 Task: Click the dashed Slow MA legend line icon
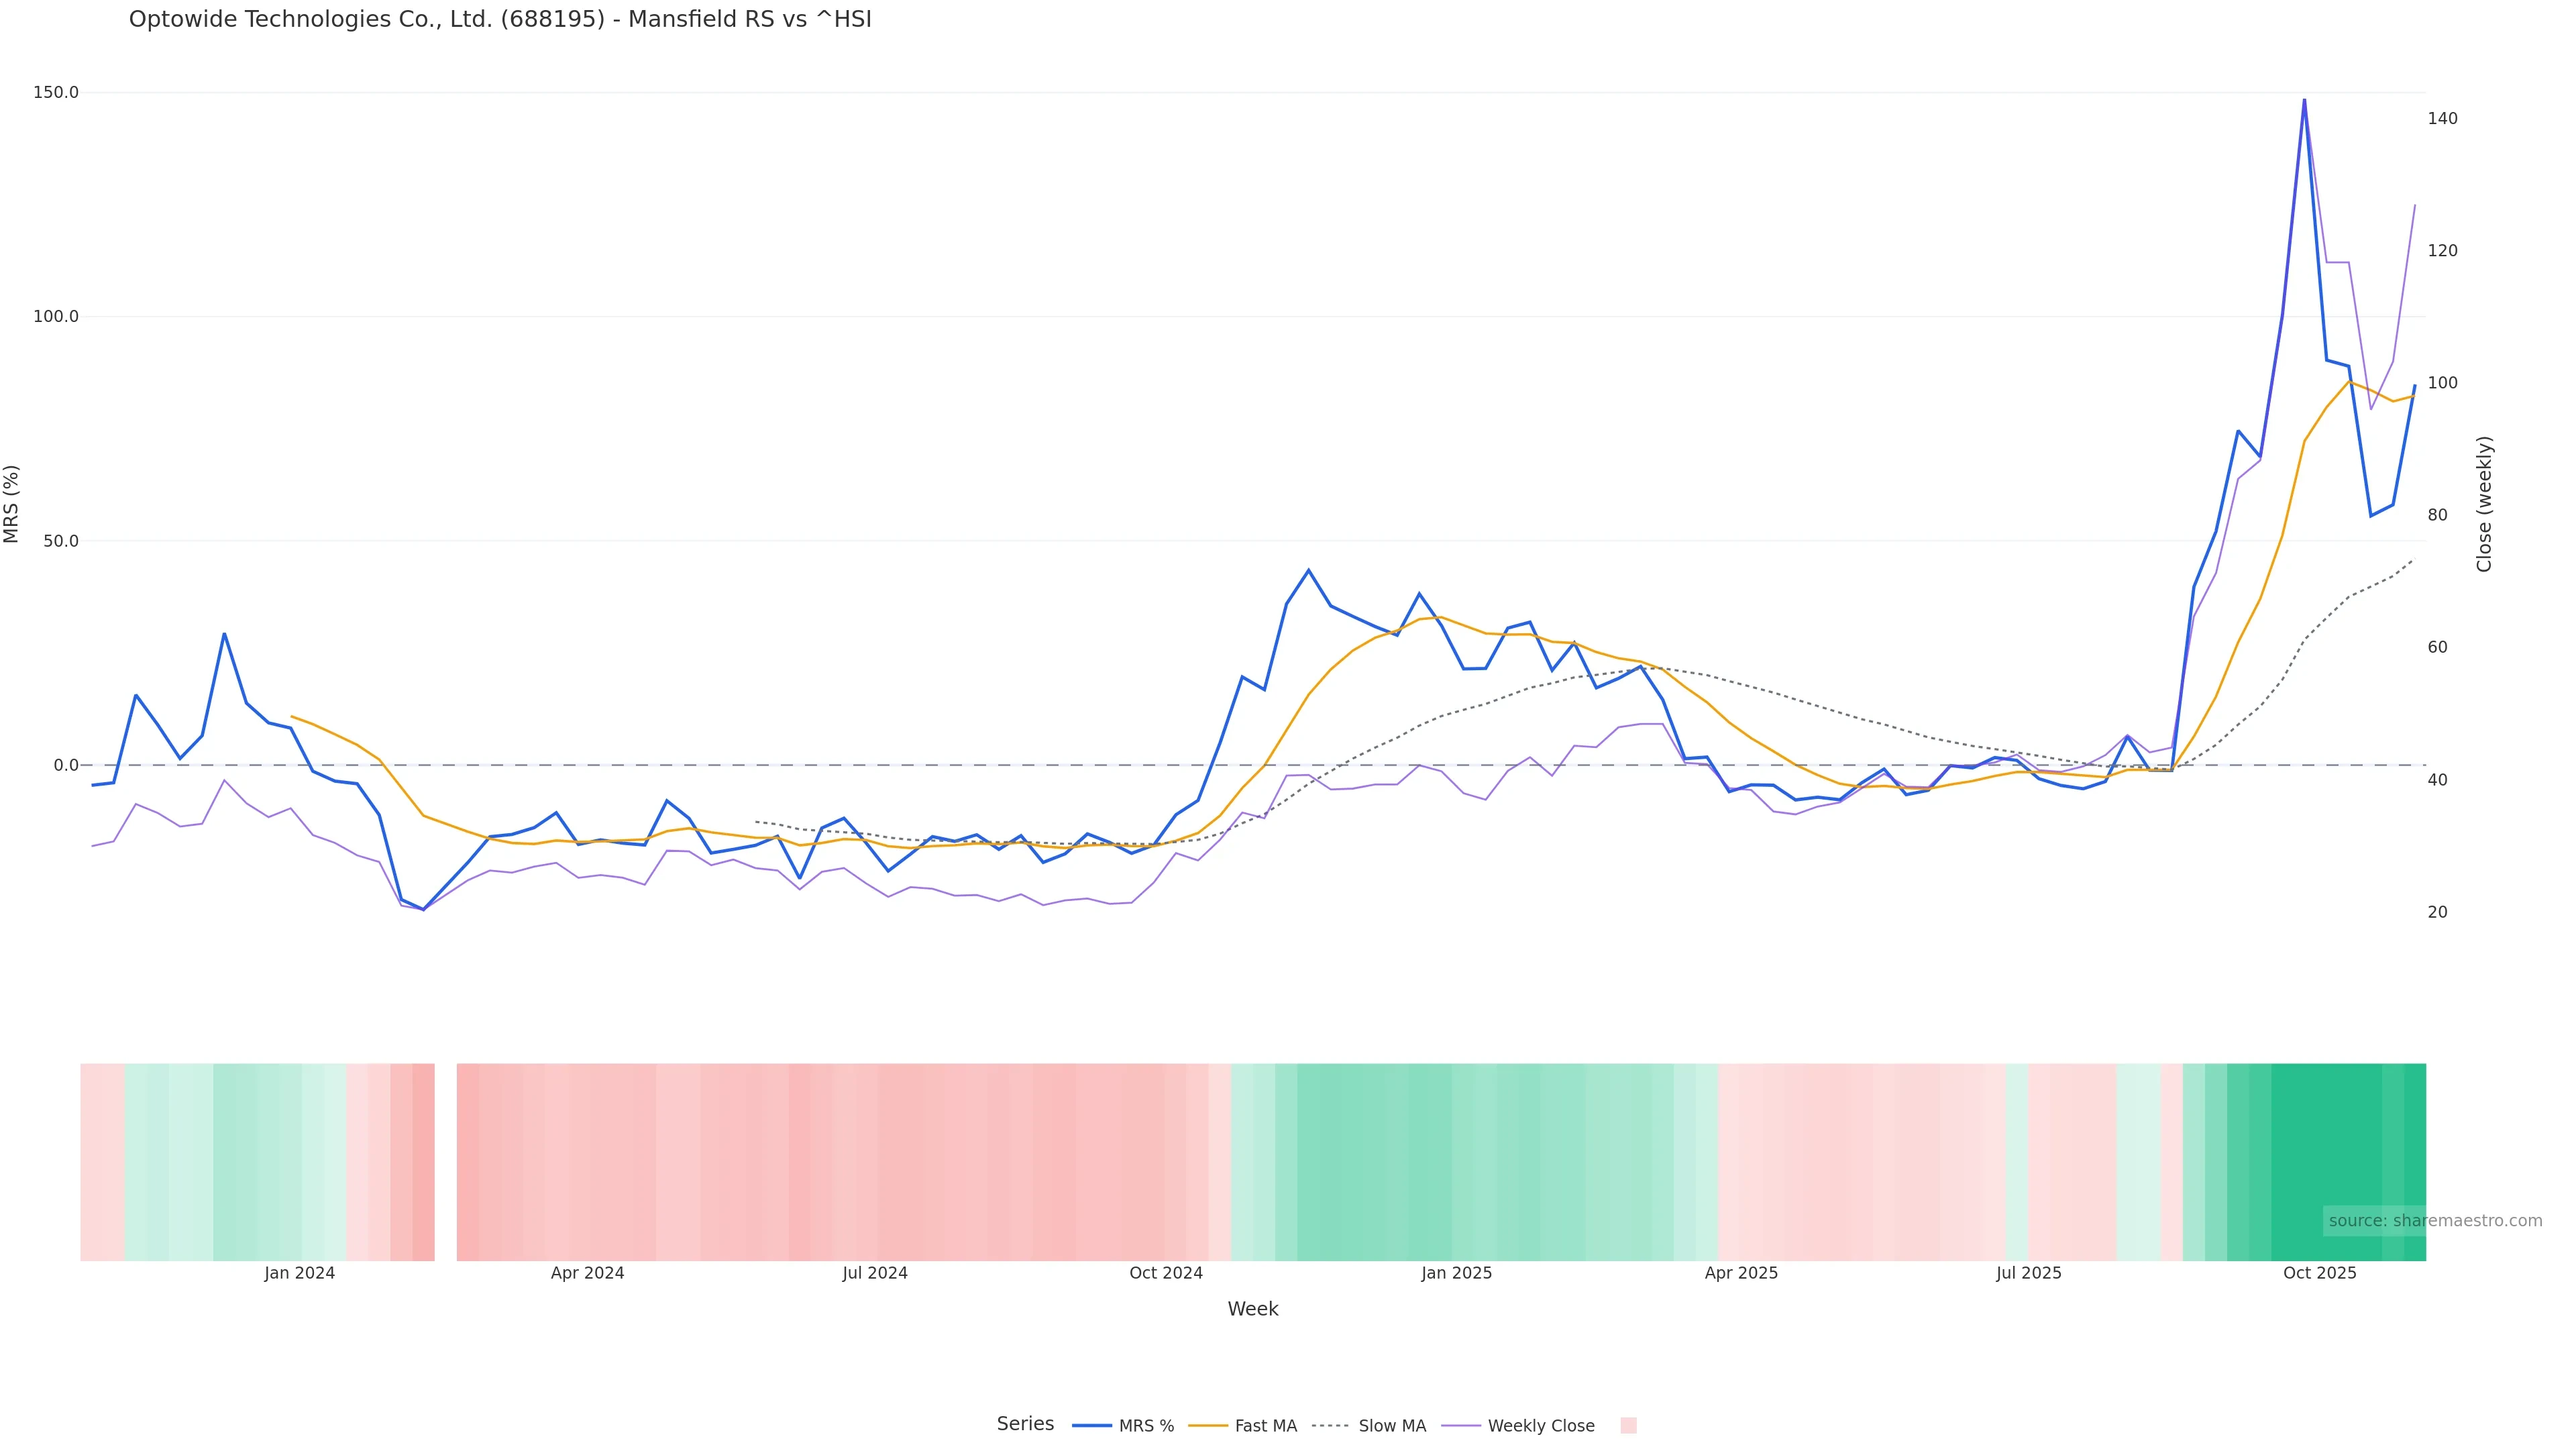(x=1330, y=1426)
